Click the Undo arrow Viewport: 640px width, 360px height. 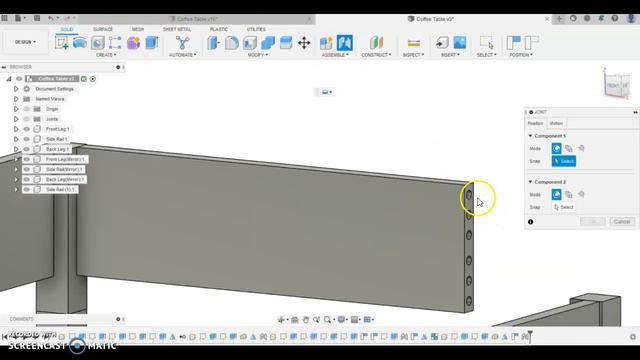tap(51, 18)
